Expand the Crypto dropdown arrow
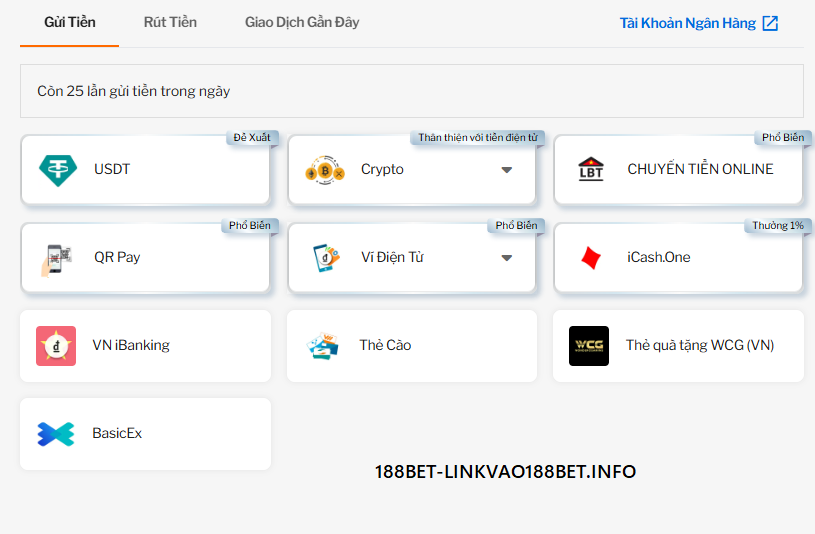This screenshot has width=815, height=534. click(506, 170)
